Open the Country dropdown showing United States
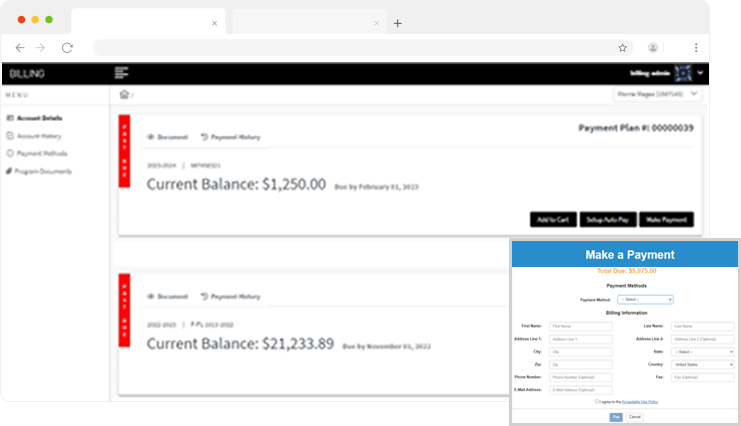Viewport: 741px width, 426px height. pyautogui.click(x=703, y=365)
